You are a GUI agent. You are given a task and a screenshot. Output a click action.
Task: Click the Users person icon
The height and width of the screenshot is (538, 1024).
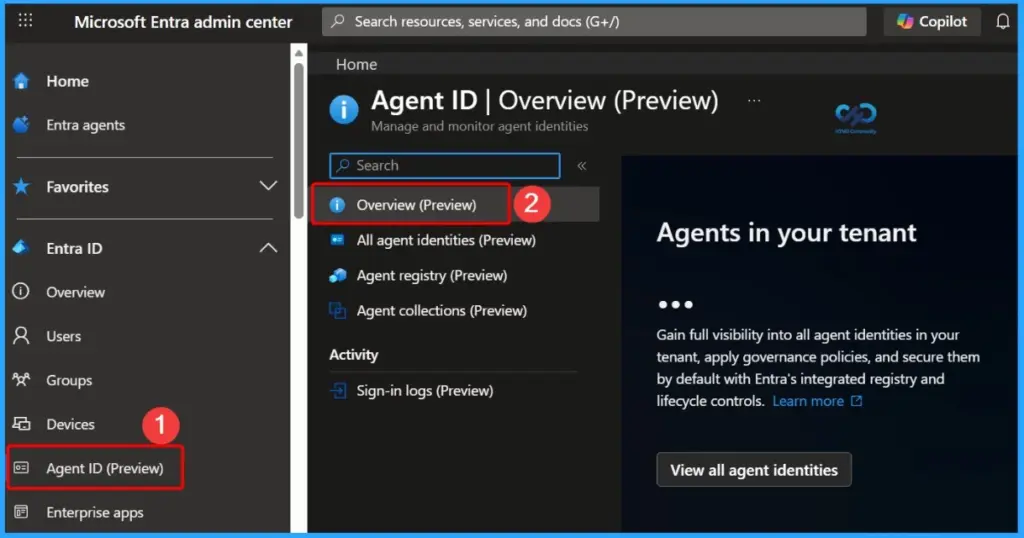(21, 336)
